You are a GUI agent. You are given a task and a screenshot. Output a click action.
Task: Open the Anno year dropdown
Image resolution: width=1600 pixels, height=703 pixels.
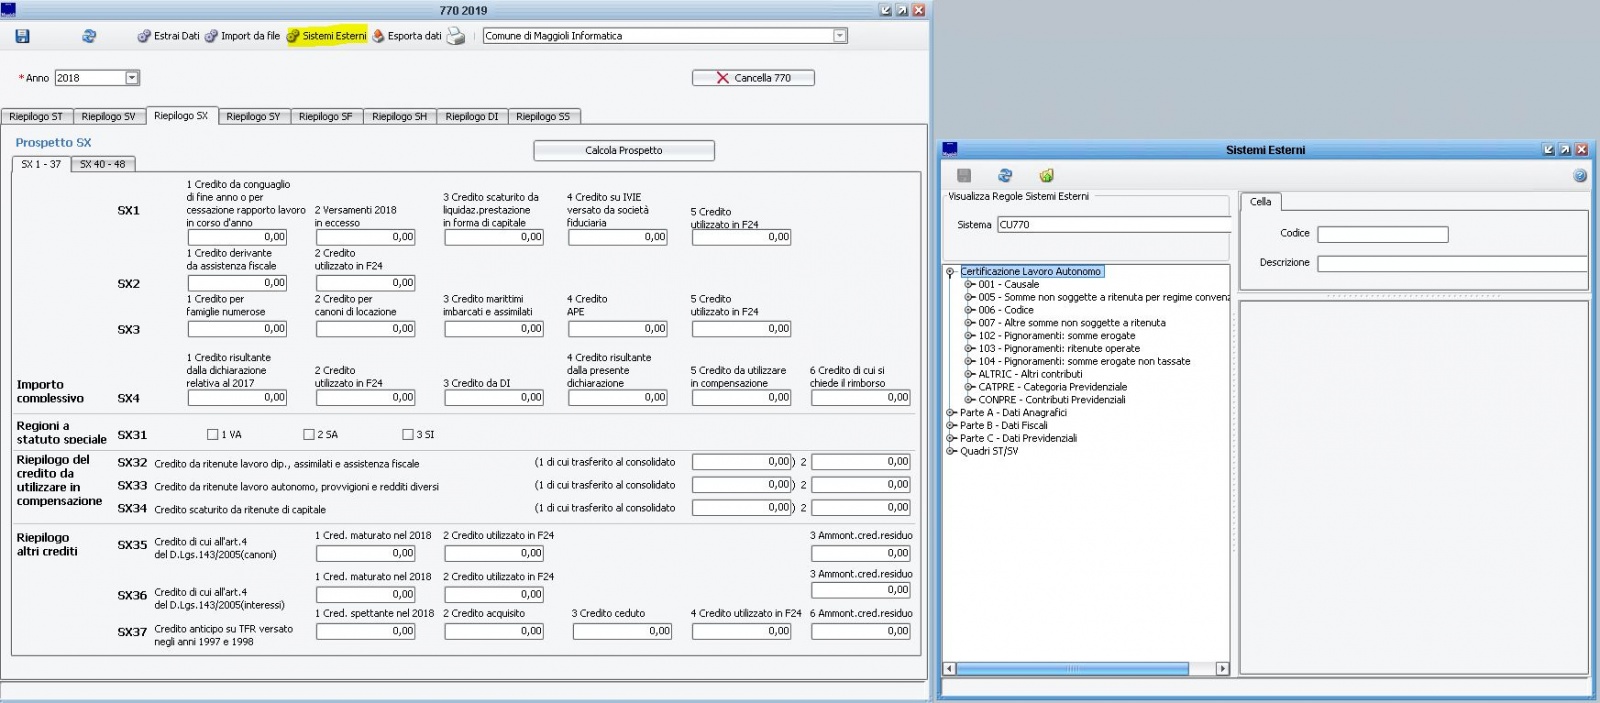tap(132, 78)
